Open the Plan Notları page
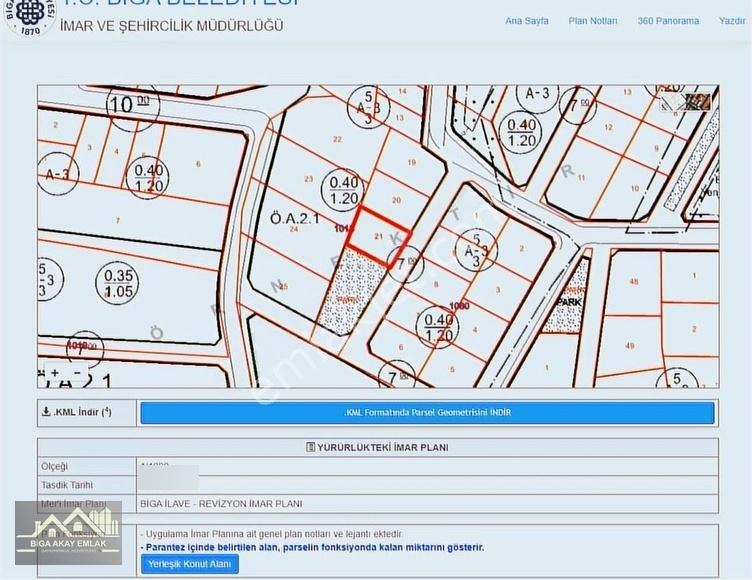The image size is (752, 580). tap(593, 21)
